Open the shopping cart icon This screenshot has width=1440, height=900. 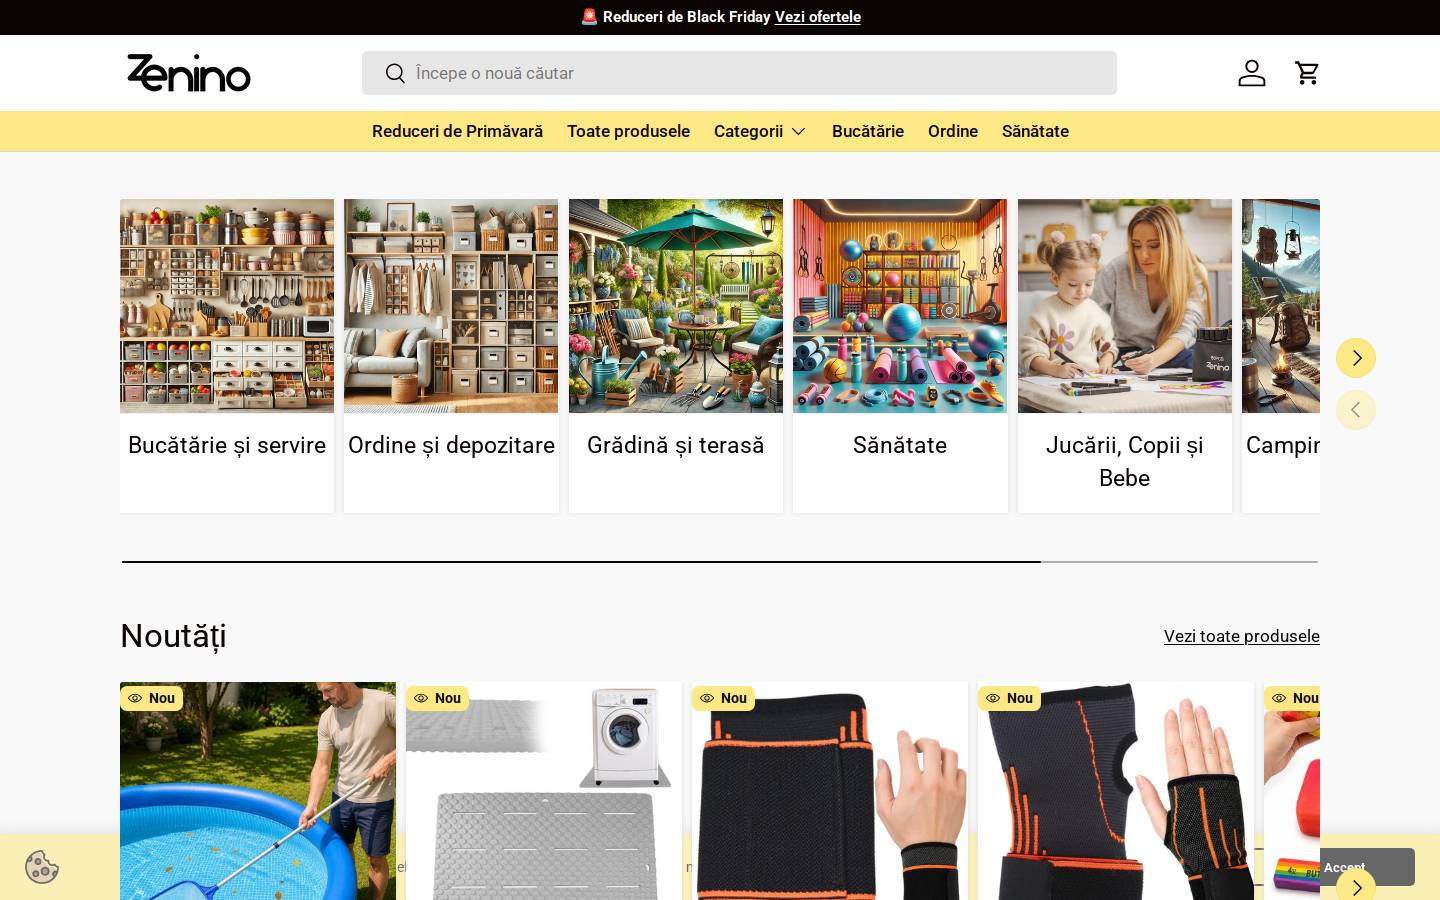pyautogui.click(x=1307, y=73)
